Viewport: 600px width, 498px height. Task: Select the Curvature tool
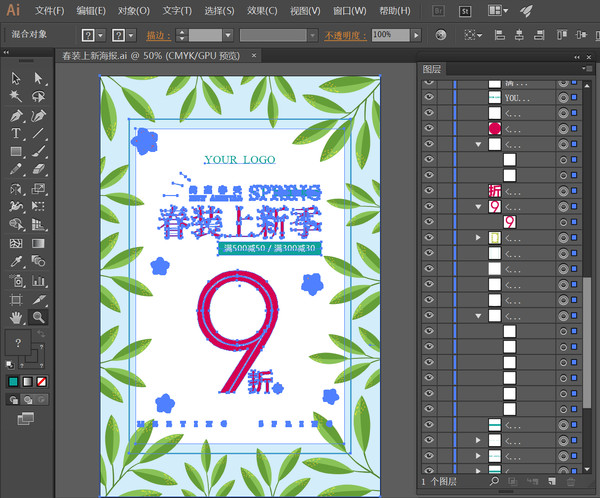[x=38, y=115]
